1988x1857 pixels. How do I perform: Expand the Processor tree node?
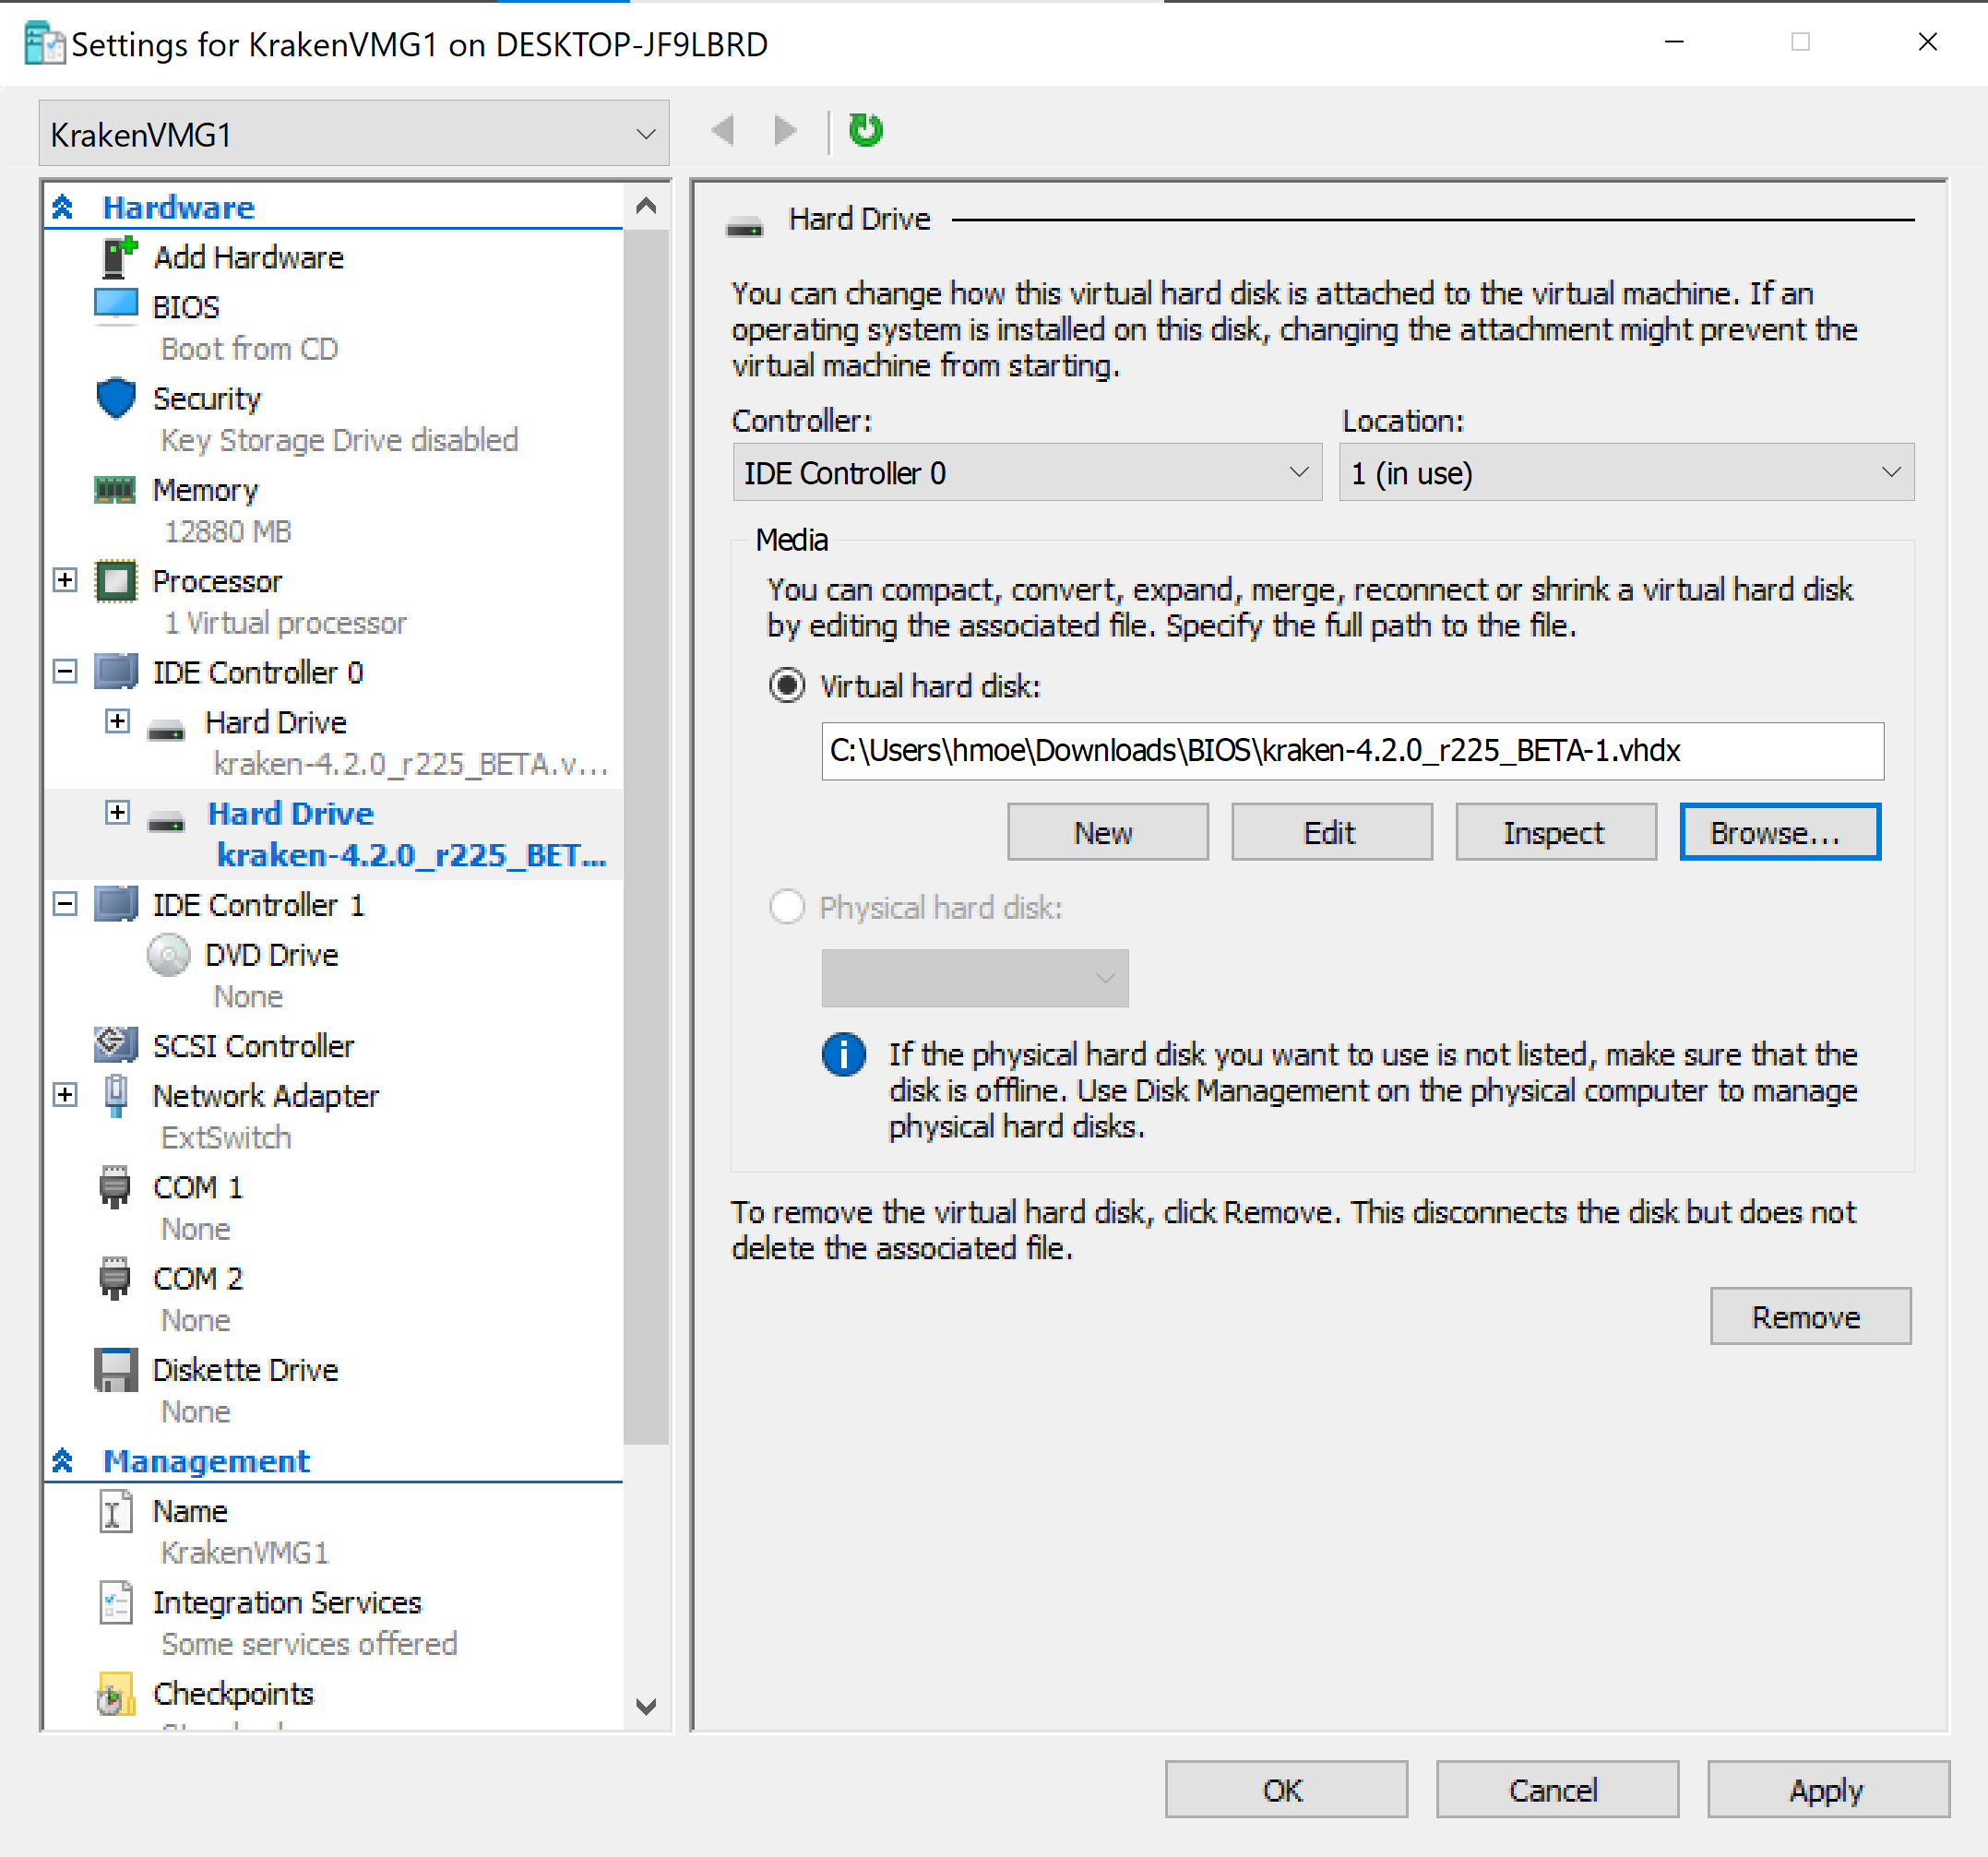pos(65,581)
